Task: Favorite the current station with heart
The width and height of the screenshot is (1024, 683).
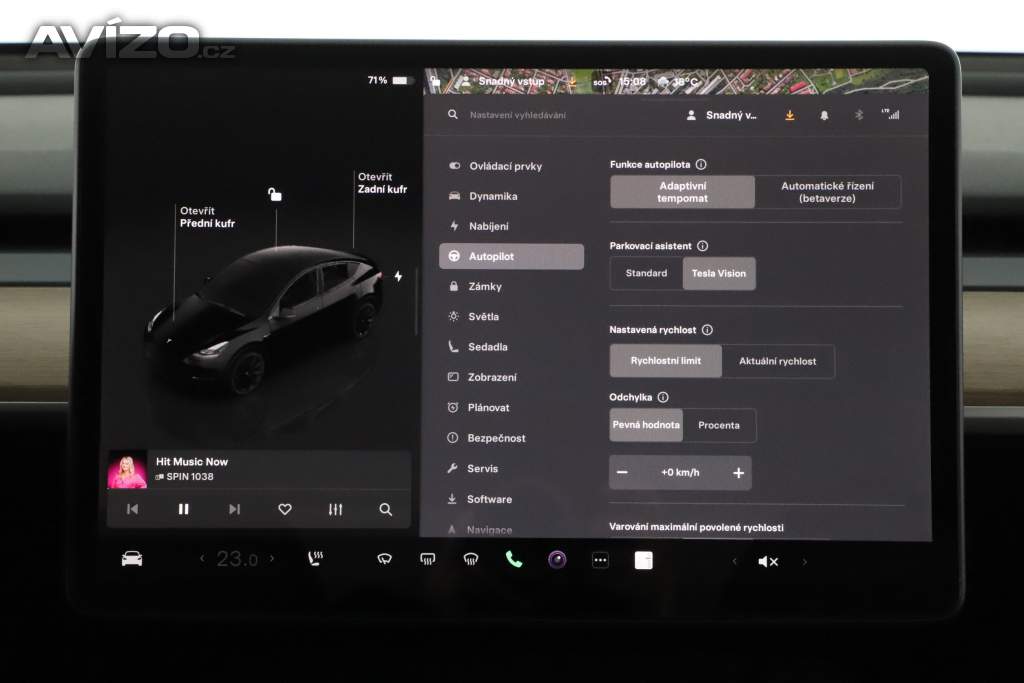Action: [285, 509]
